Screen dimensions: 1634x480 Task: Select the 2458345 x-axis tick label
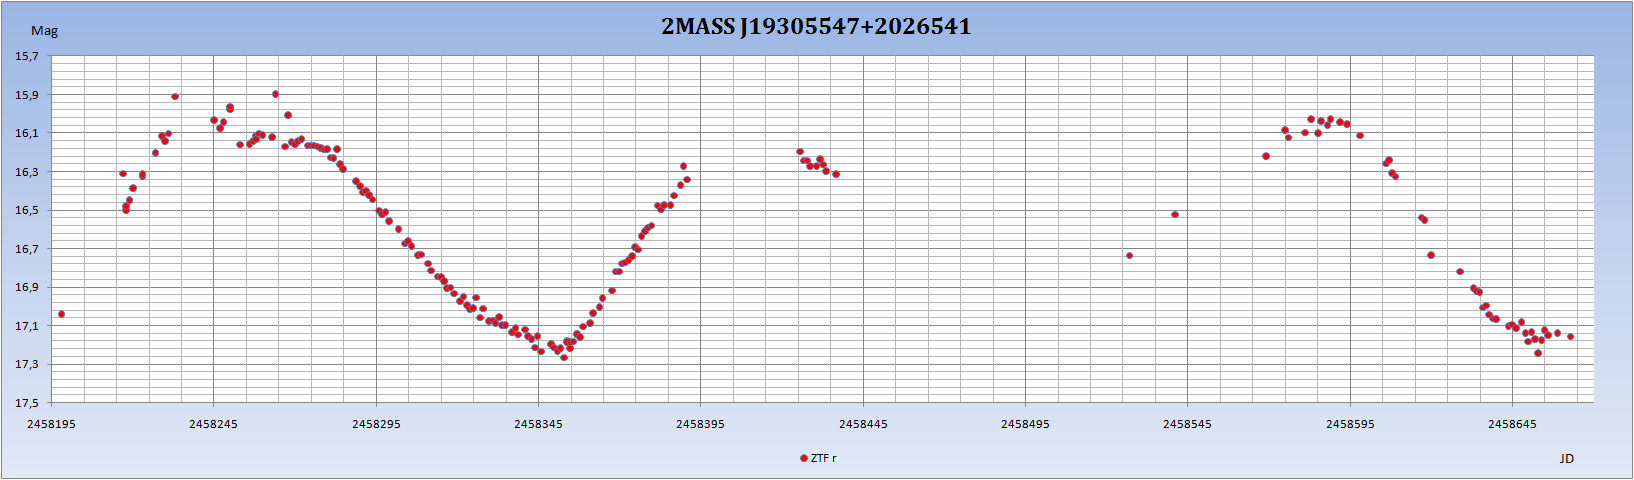[x=538, y=424]
